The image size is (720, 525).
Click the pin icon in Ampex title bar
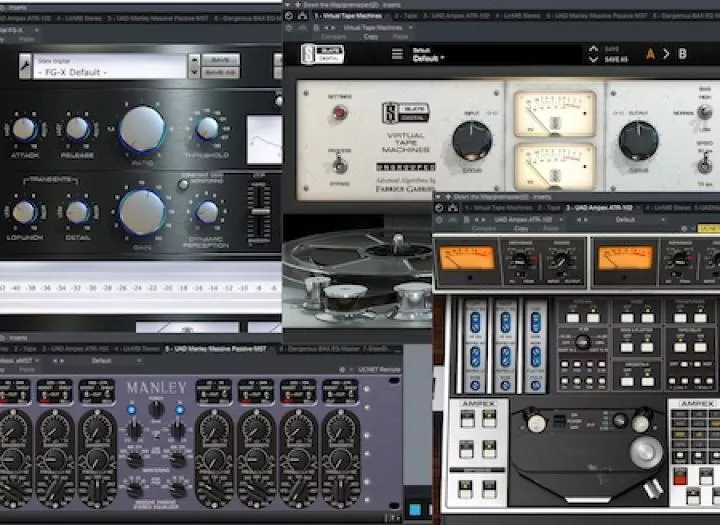(448, 197)
